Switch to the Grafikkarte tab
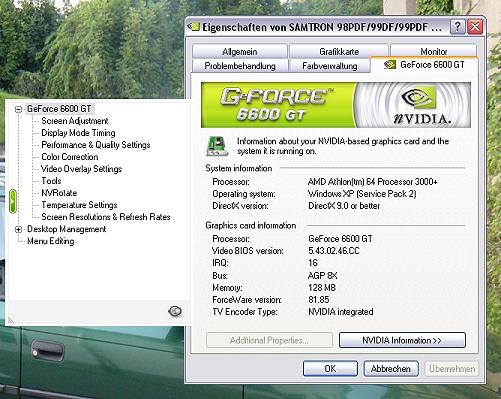 (339, 52)
